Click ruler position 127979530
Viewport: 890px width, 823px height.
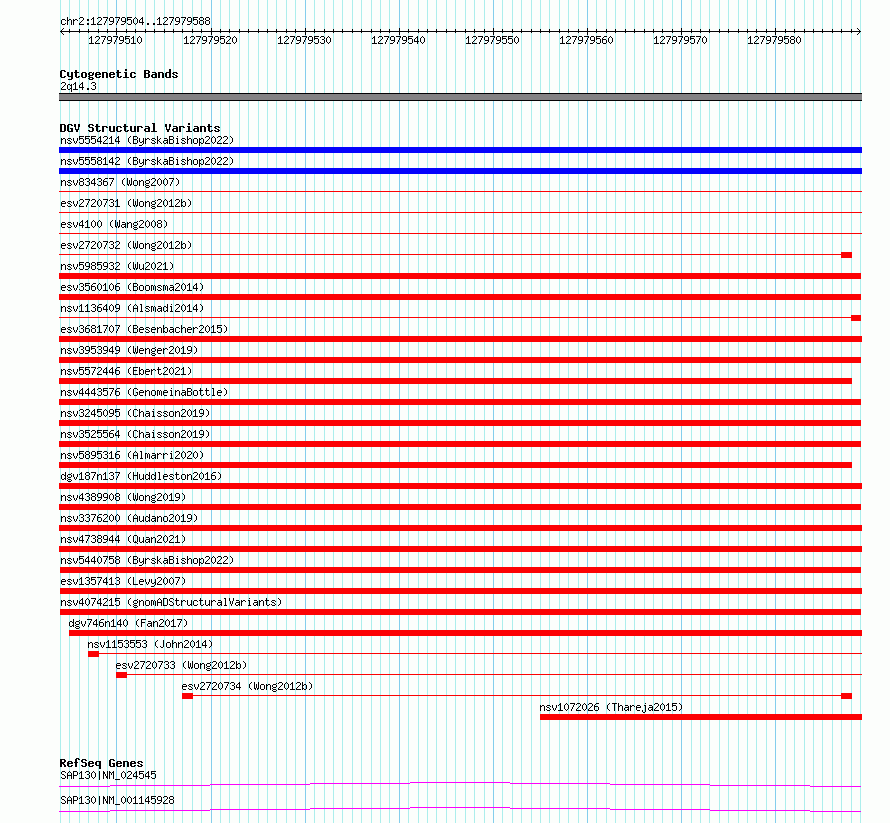(304, 40)
